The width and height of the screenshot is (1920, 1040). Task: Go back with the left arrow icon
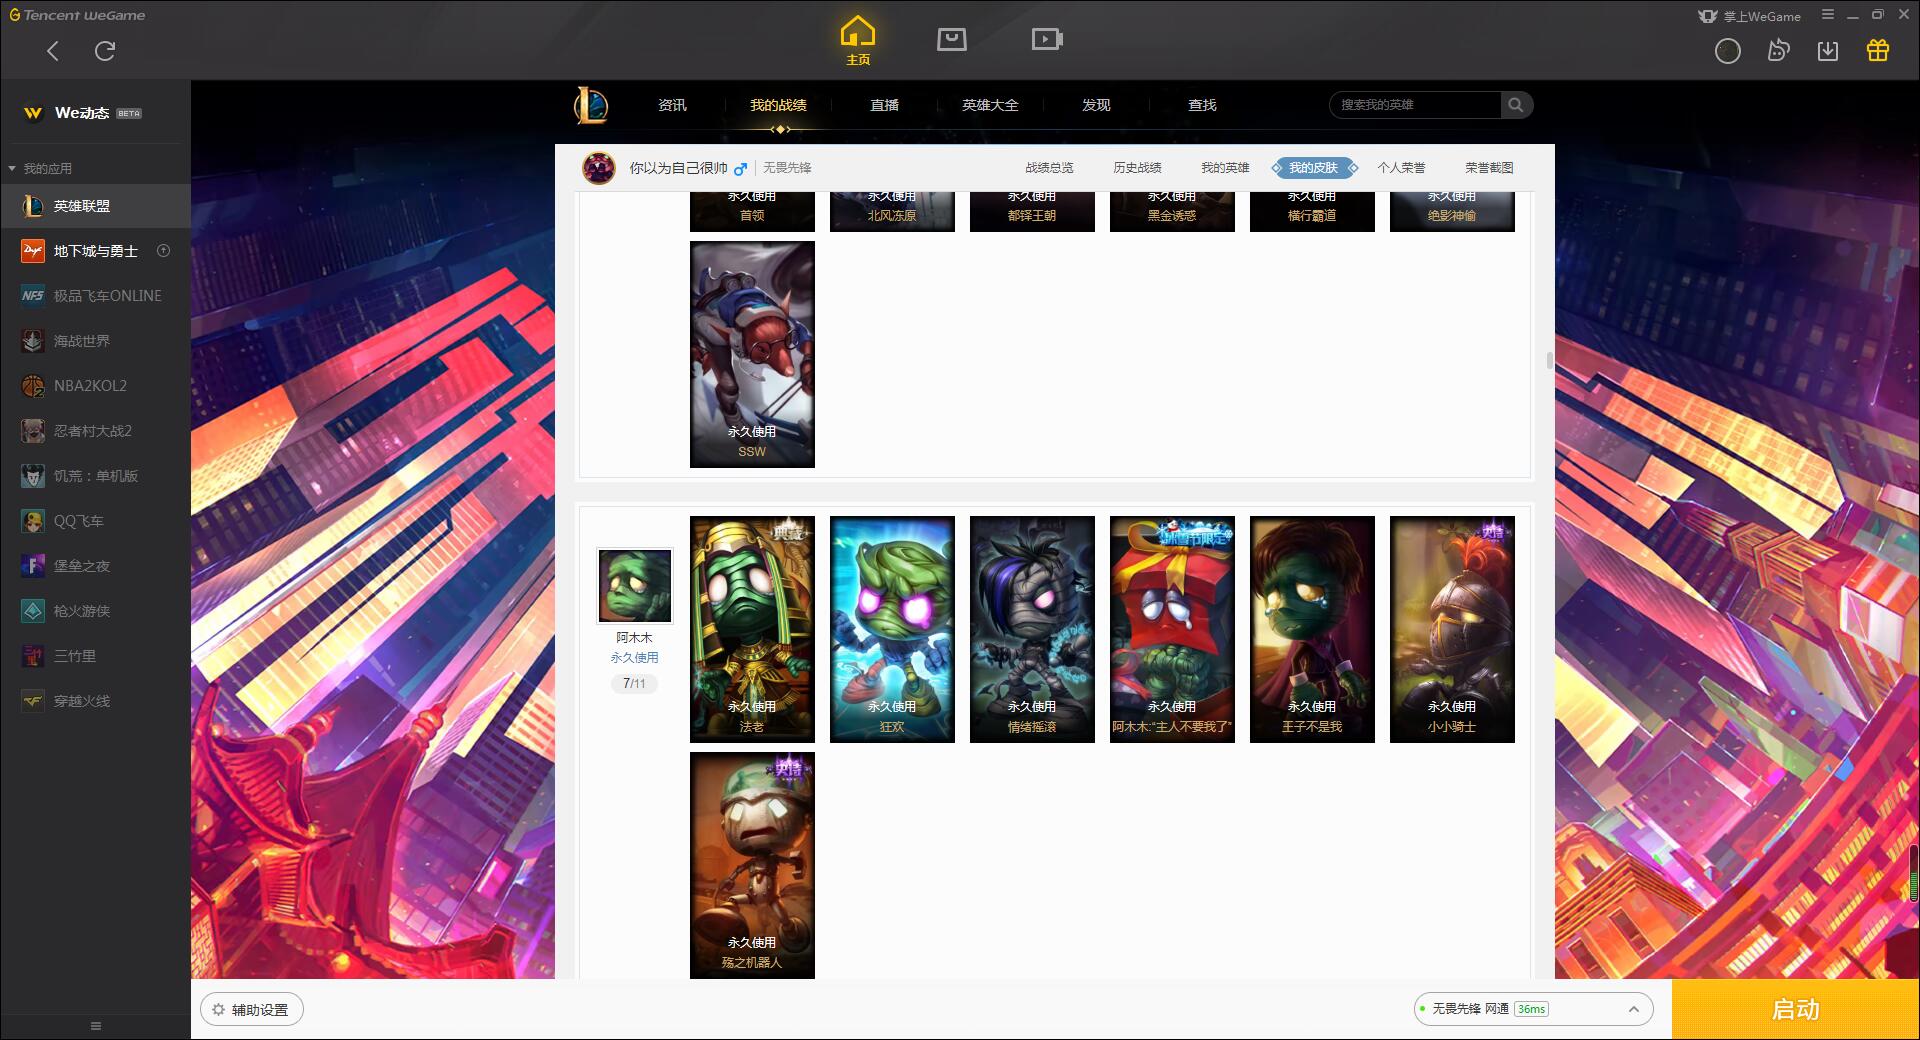pos(53,51)
